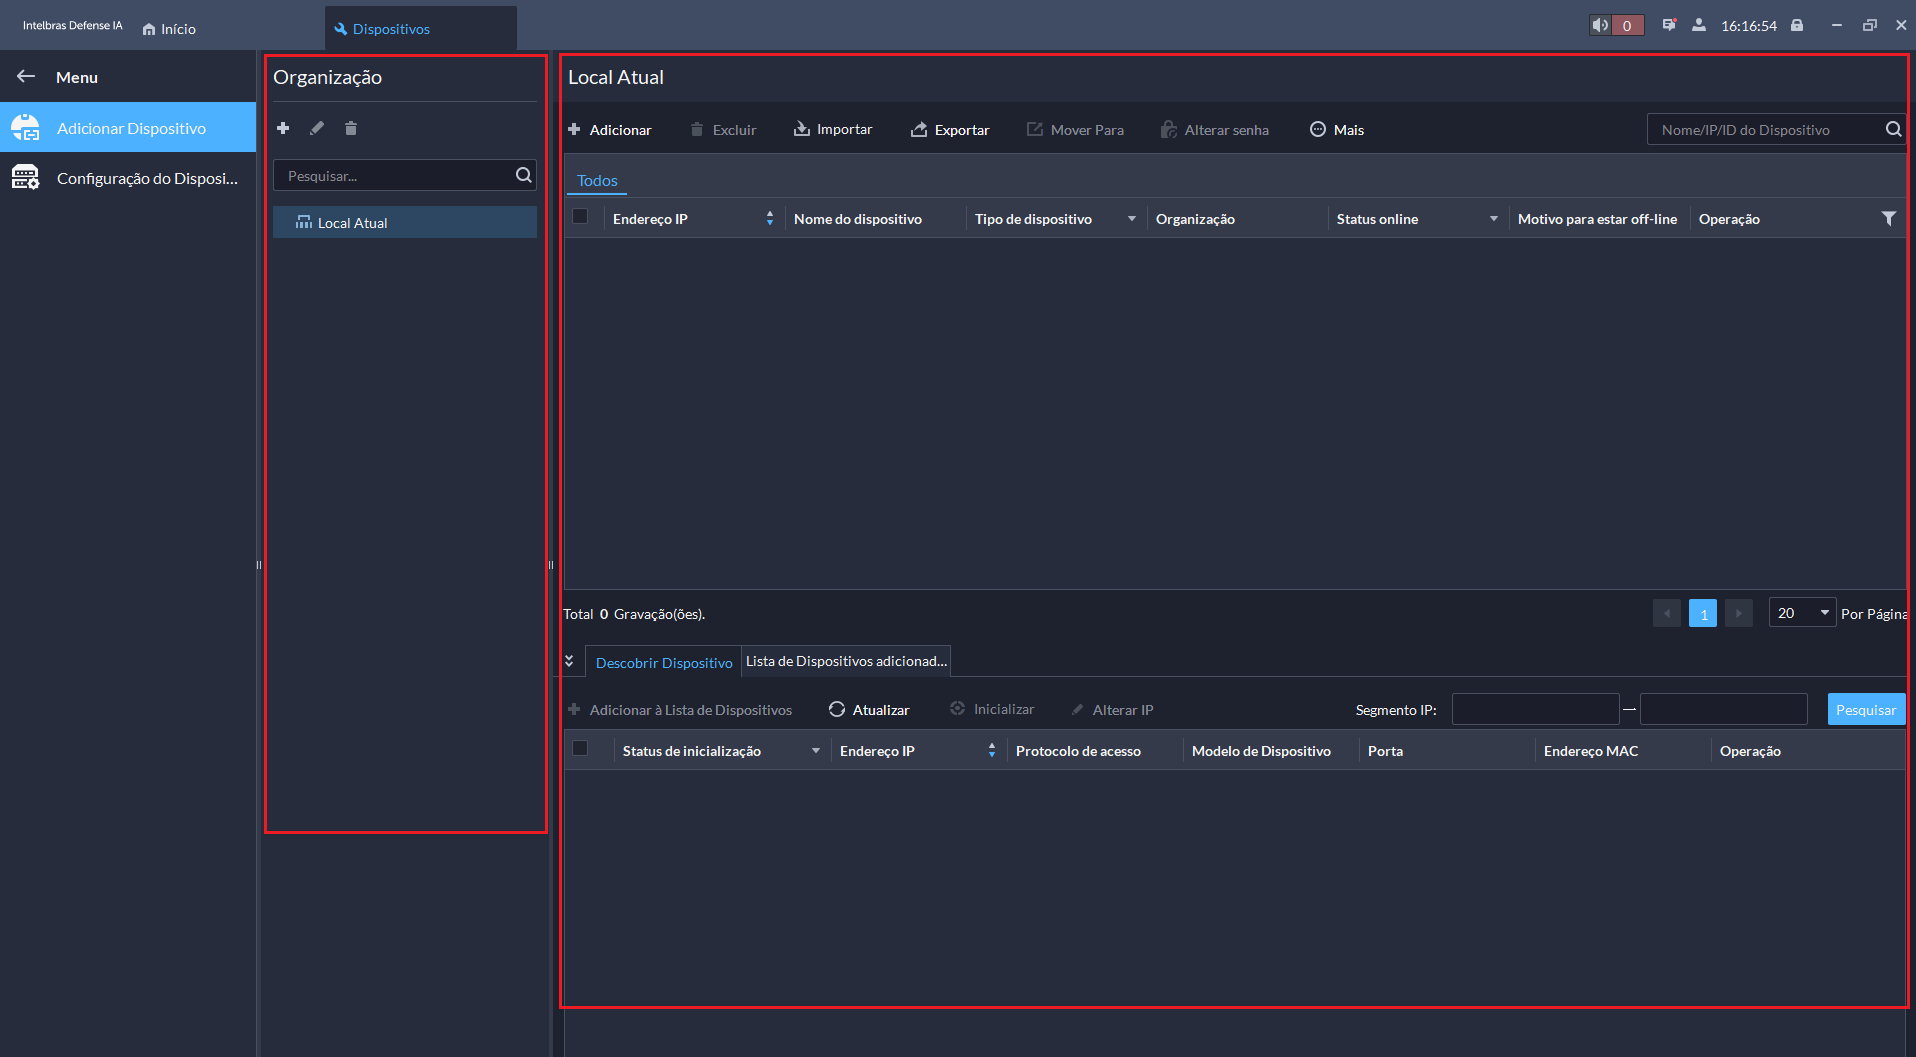Click Nome do dispositivo column header
1916x1057 pixels.
click(858, 219)
